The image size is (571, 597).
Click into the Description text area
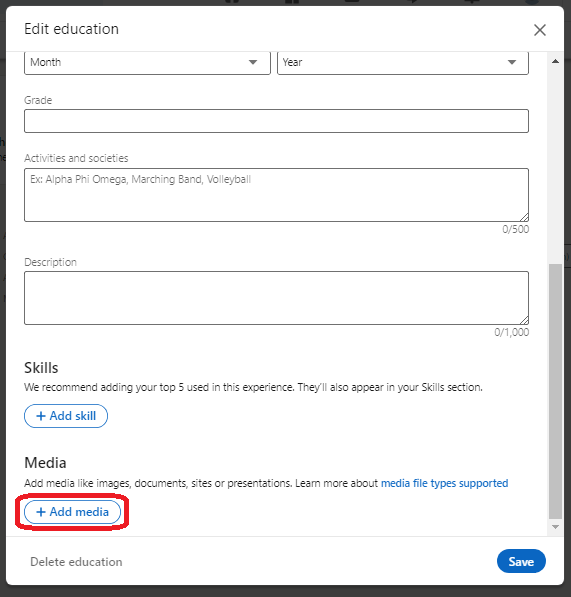pyautogui.click(x=276, y=298)
